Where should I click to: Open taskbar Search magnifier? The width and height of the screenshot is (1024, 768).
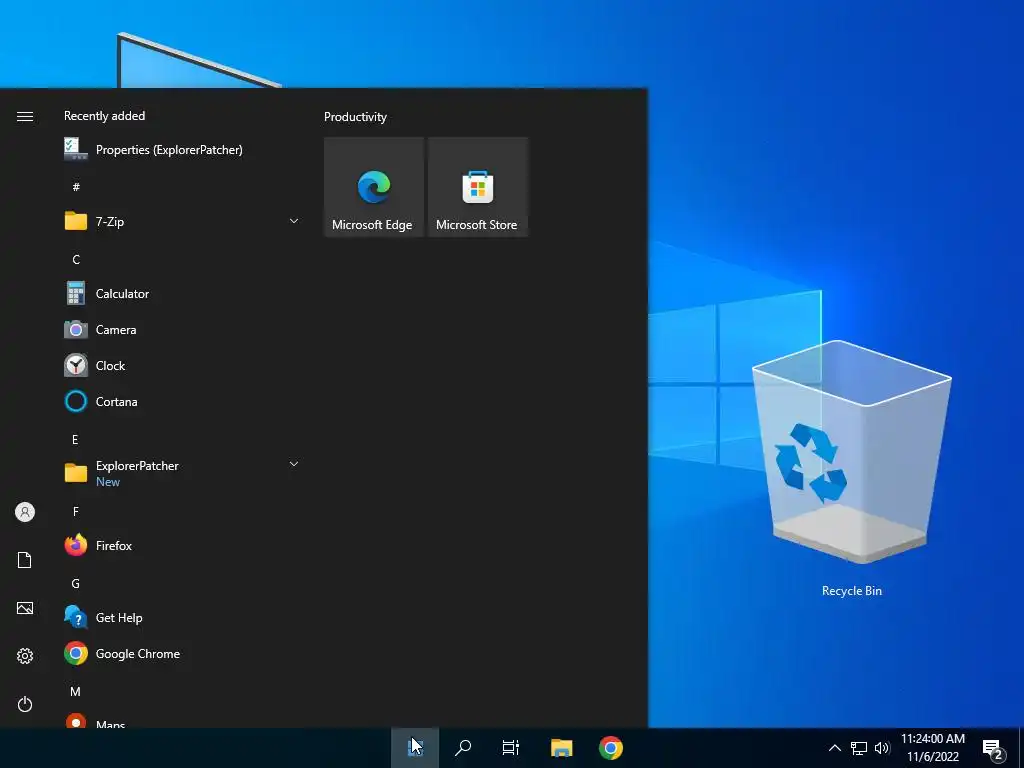(x=463, y=748)
